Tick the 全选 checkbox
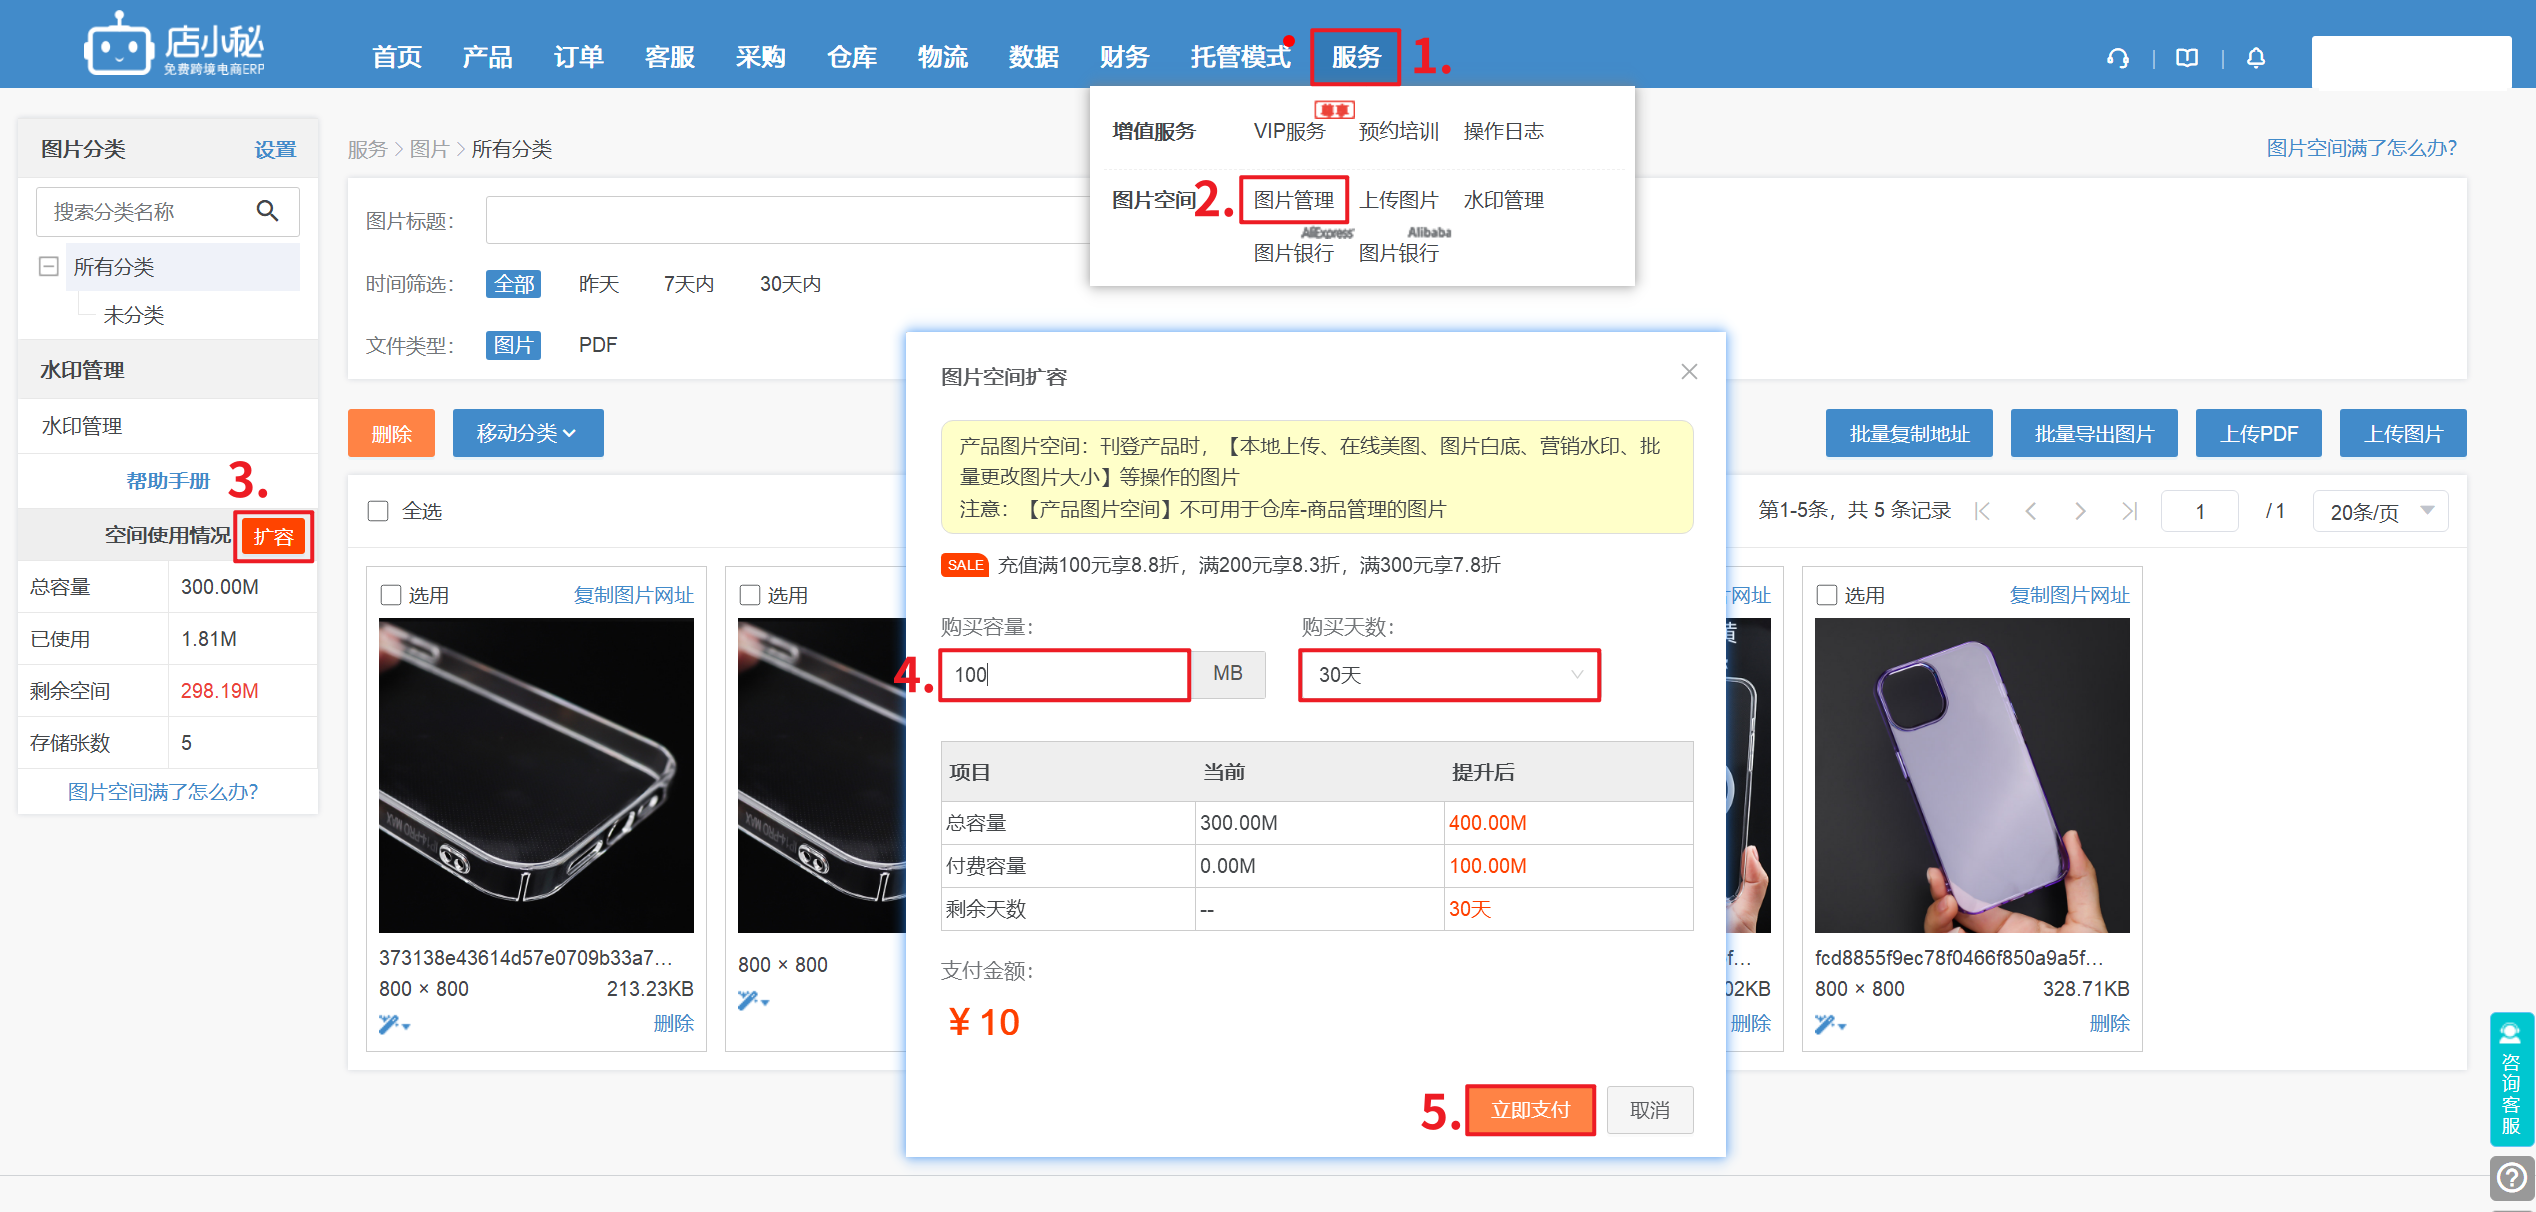2536x1212 pixels. [x=378, y=511]
